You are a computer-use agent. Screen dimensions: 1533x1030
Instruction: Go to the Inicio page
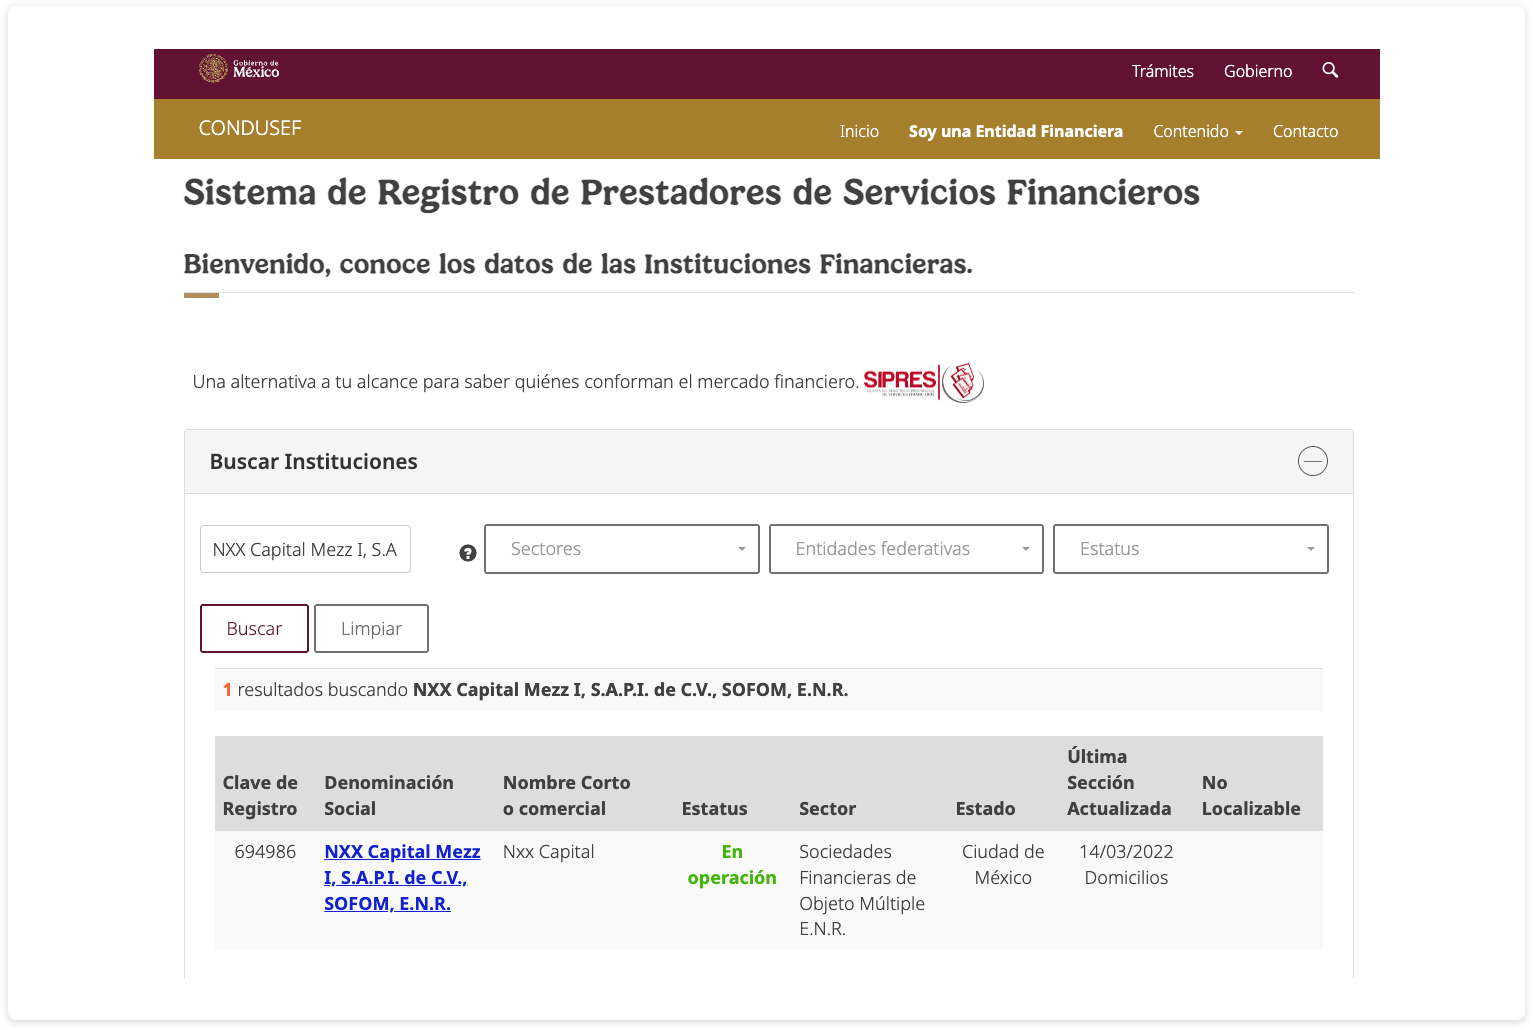[859, 131]
